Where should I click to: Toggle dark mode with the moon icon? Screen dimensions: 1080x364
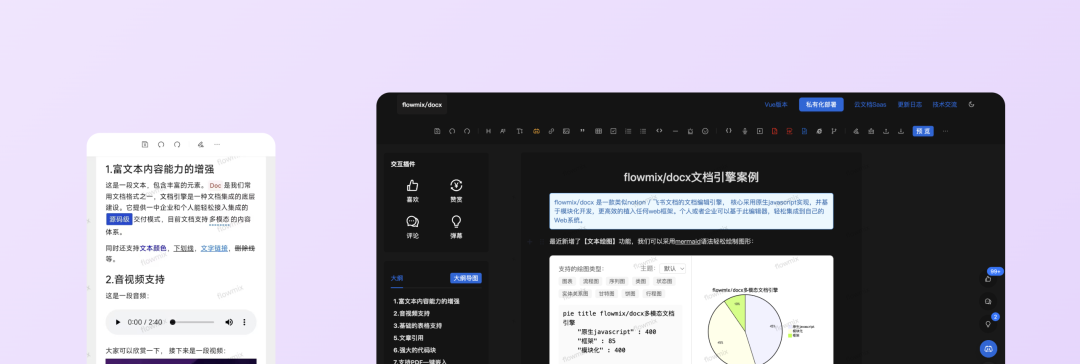click(972, 105)
